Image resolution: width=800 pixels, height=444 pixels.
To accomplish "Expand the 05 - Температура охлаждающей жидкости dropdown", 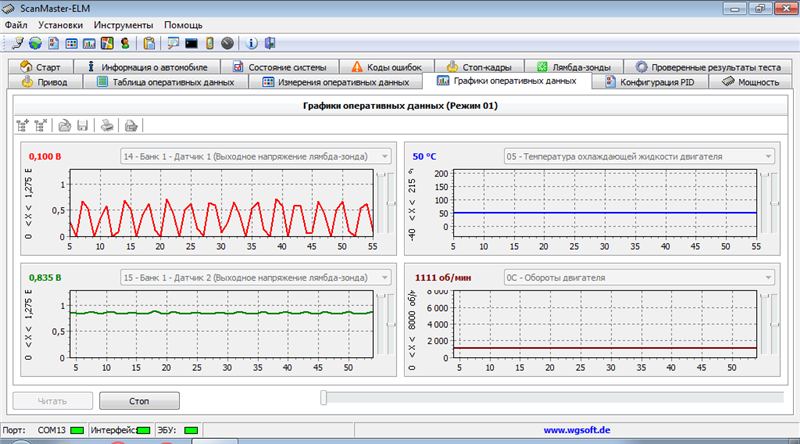I will coord(768,157).
